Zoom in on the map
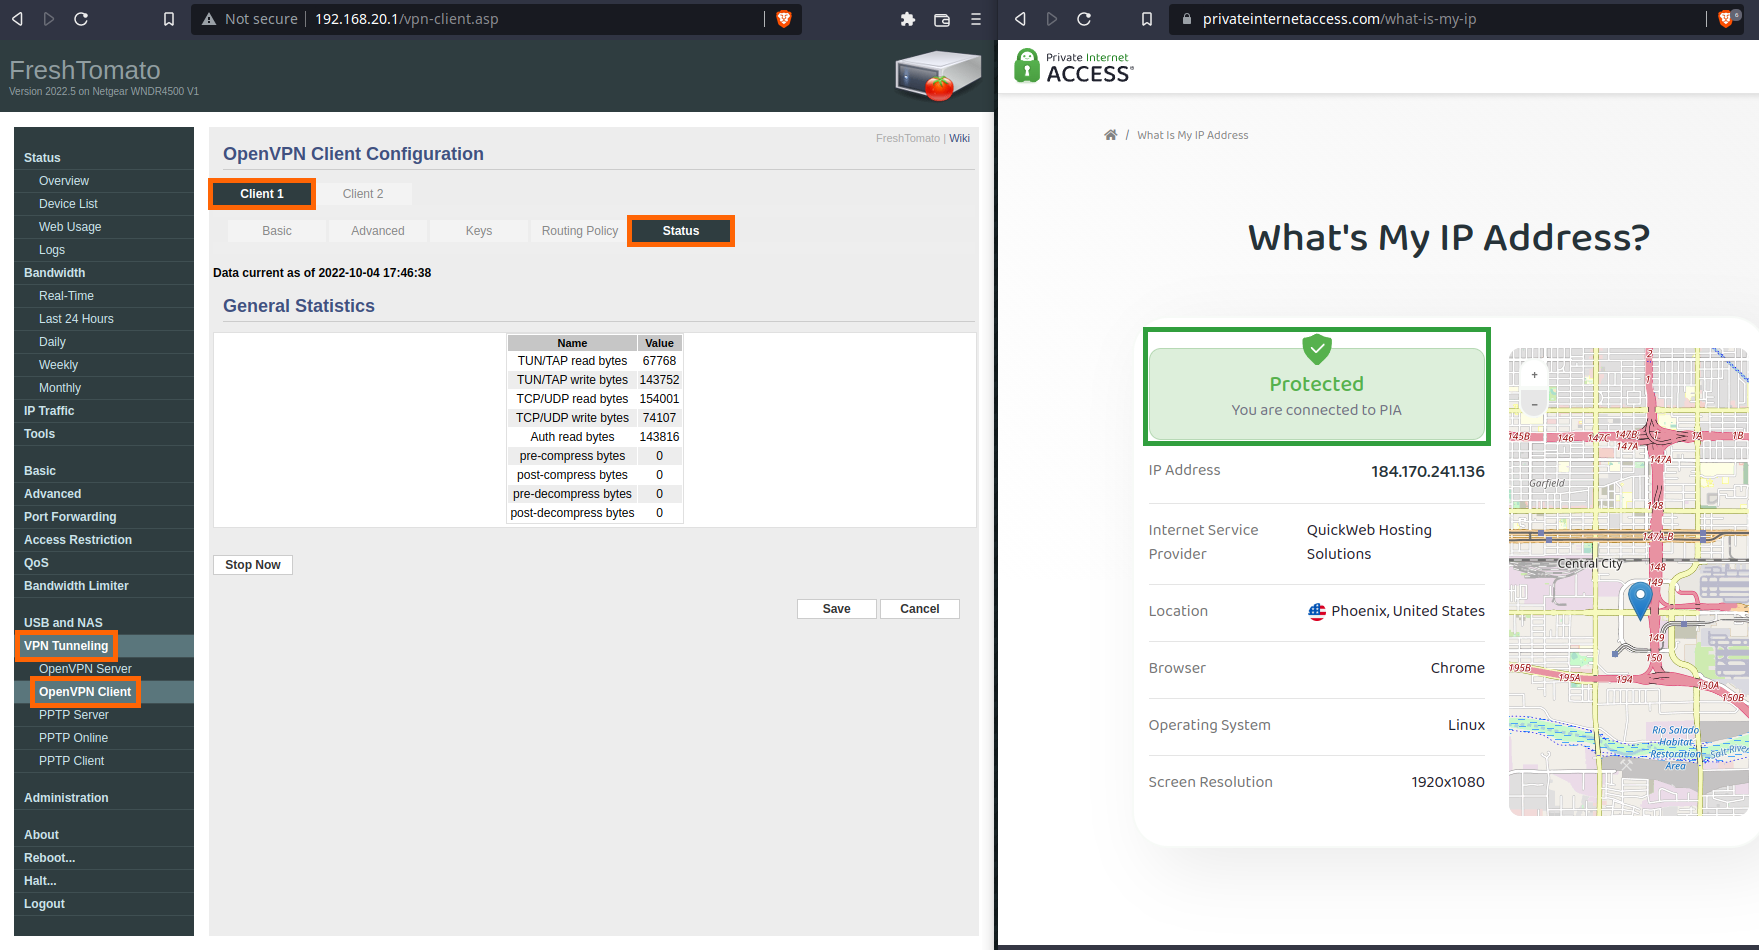This screenshot has height=950, width=1759. pyautogui.click(x=1534, y=375)
